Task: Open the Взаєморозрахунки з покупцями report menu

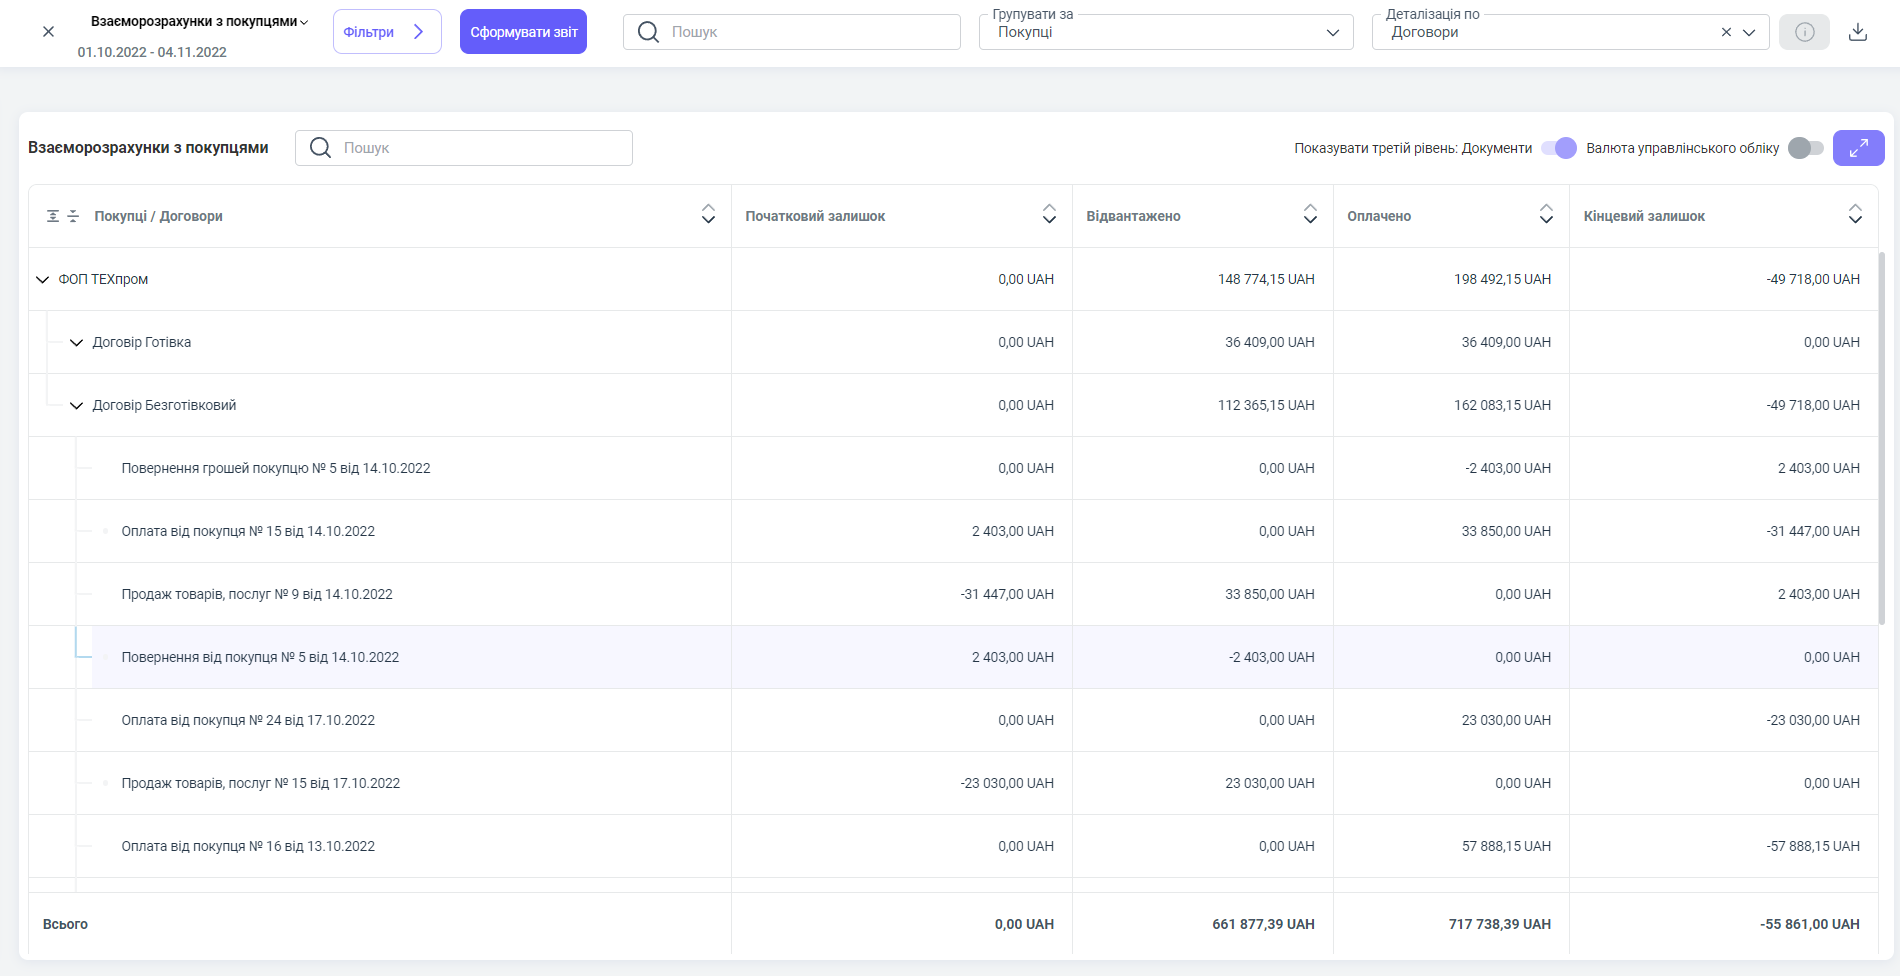Action: click(x=199, y=21)
